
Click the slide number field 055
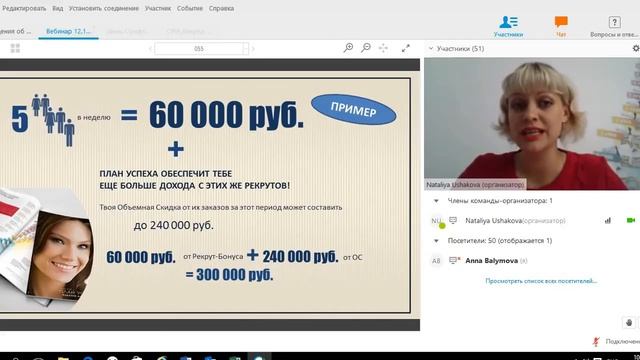click(x=199, y=49)
